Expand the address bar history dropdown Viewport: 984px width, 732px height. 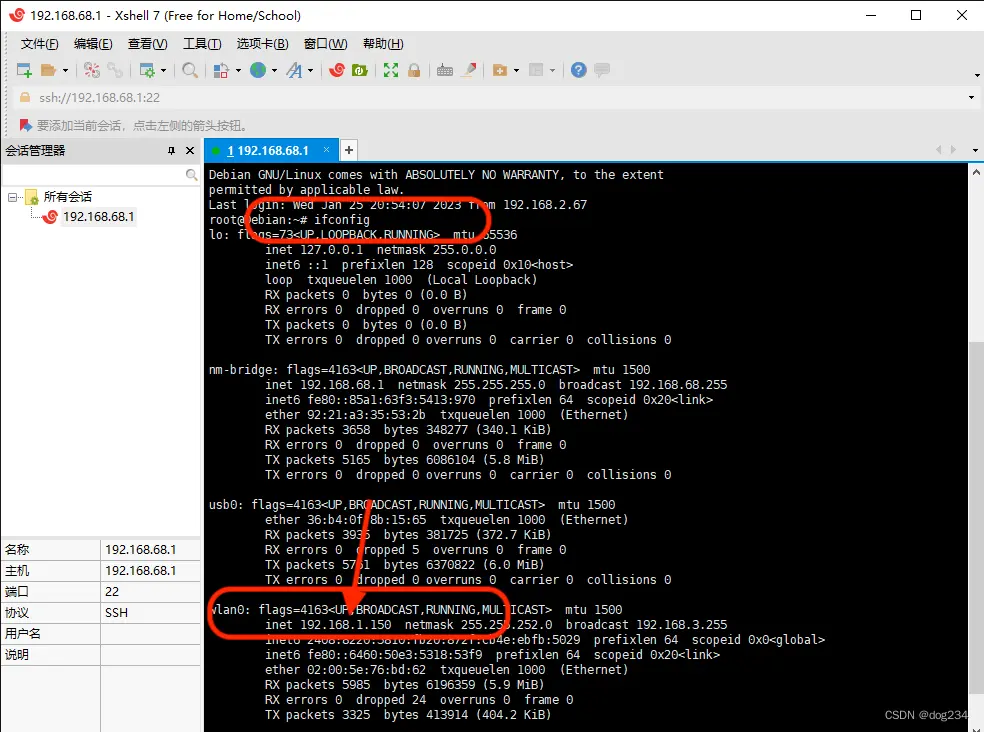pos(971,98)
